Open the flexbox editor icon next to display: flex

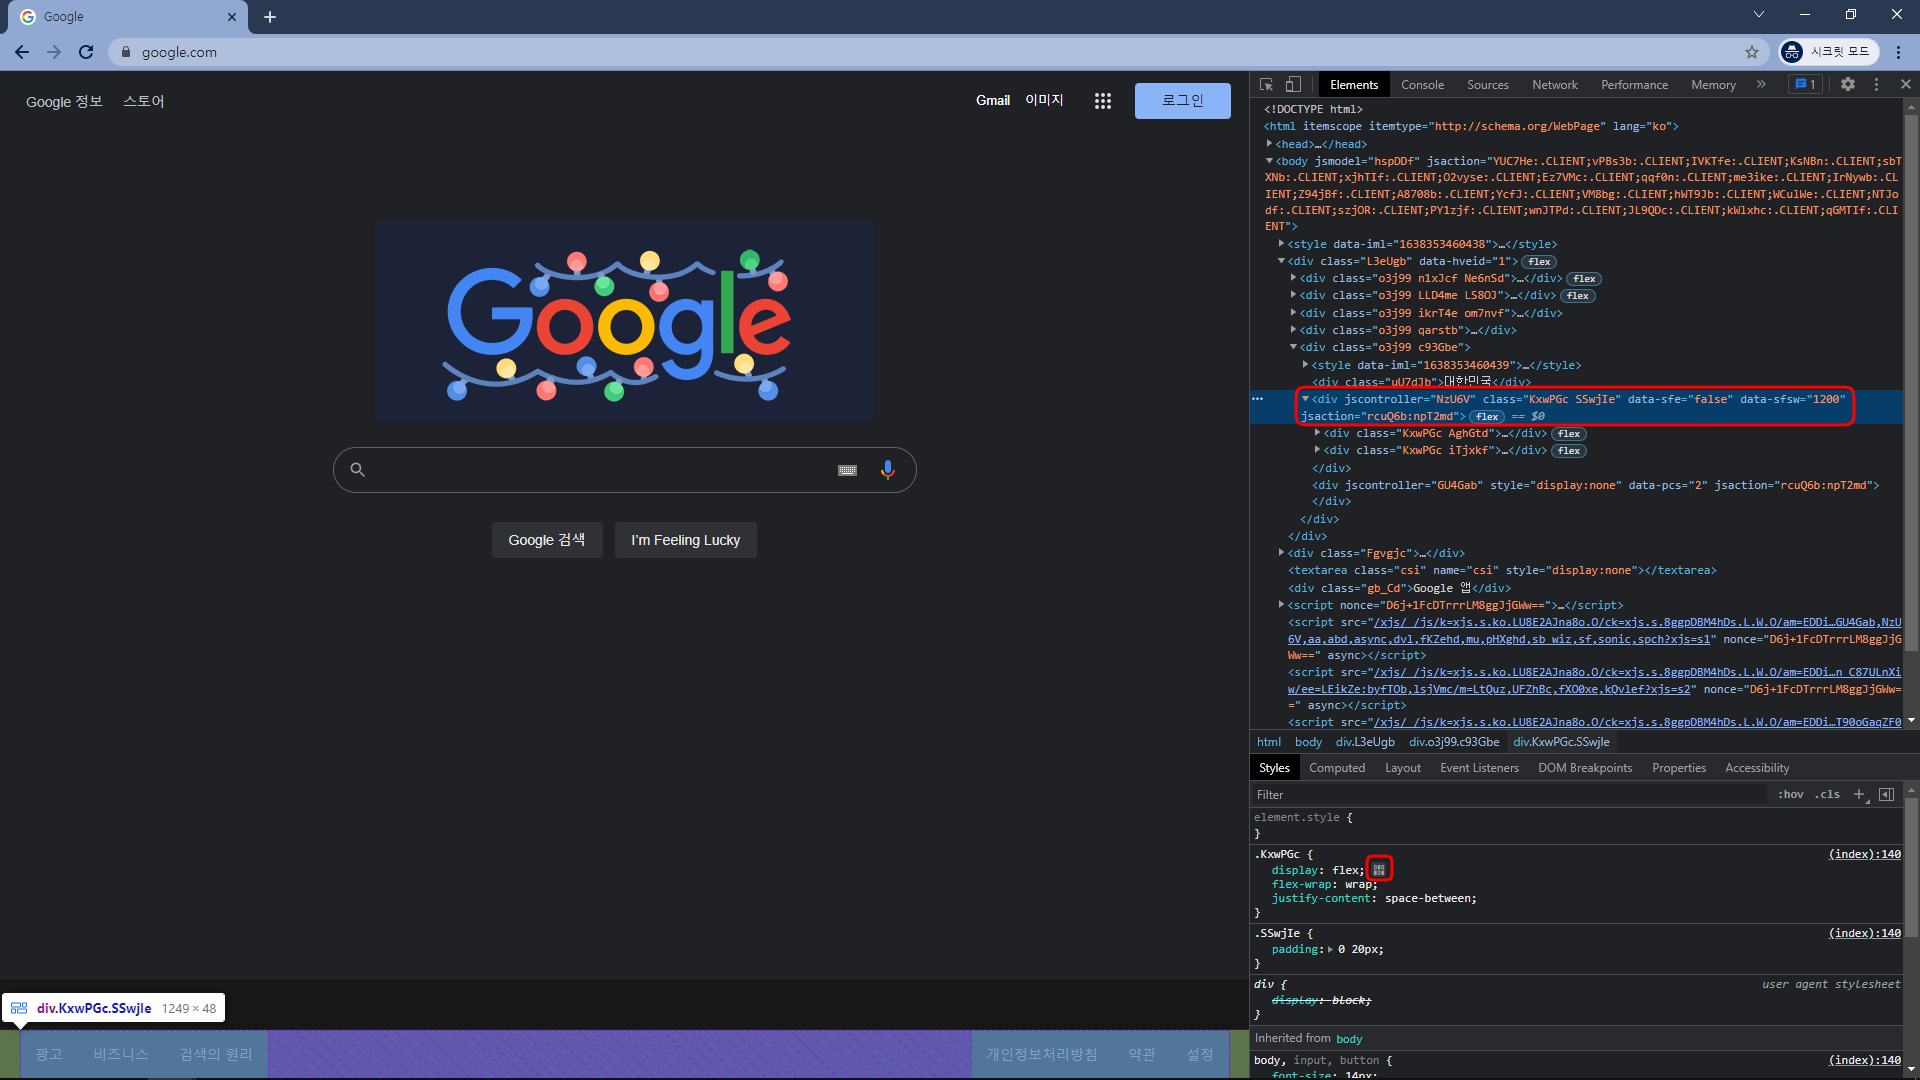coord(1379,869)
